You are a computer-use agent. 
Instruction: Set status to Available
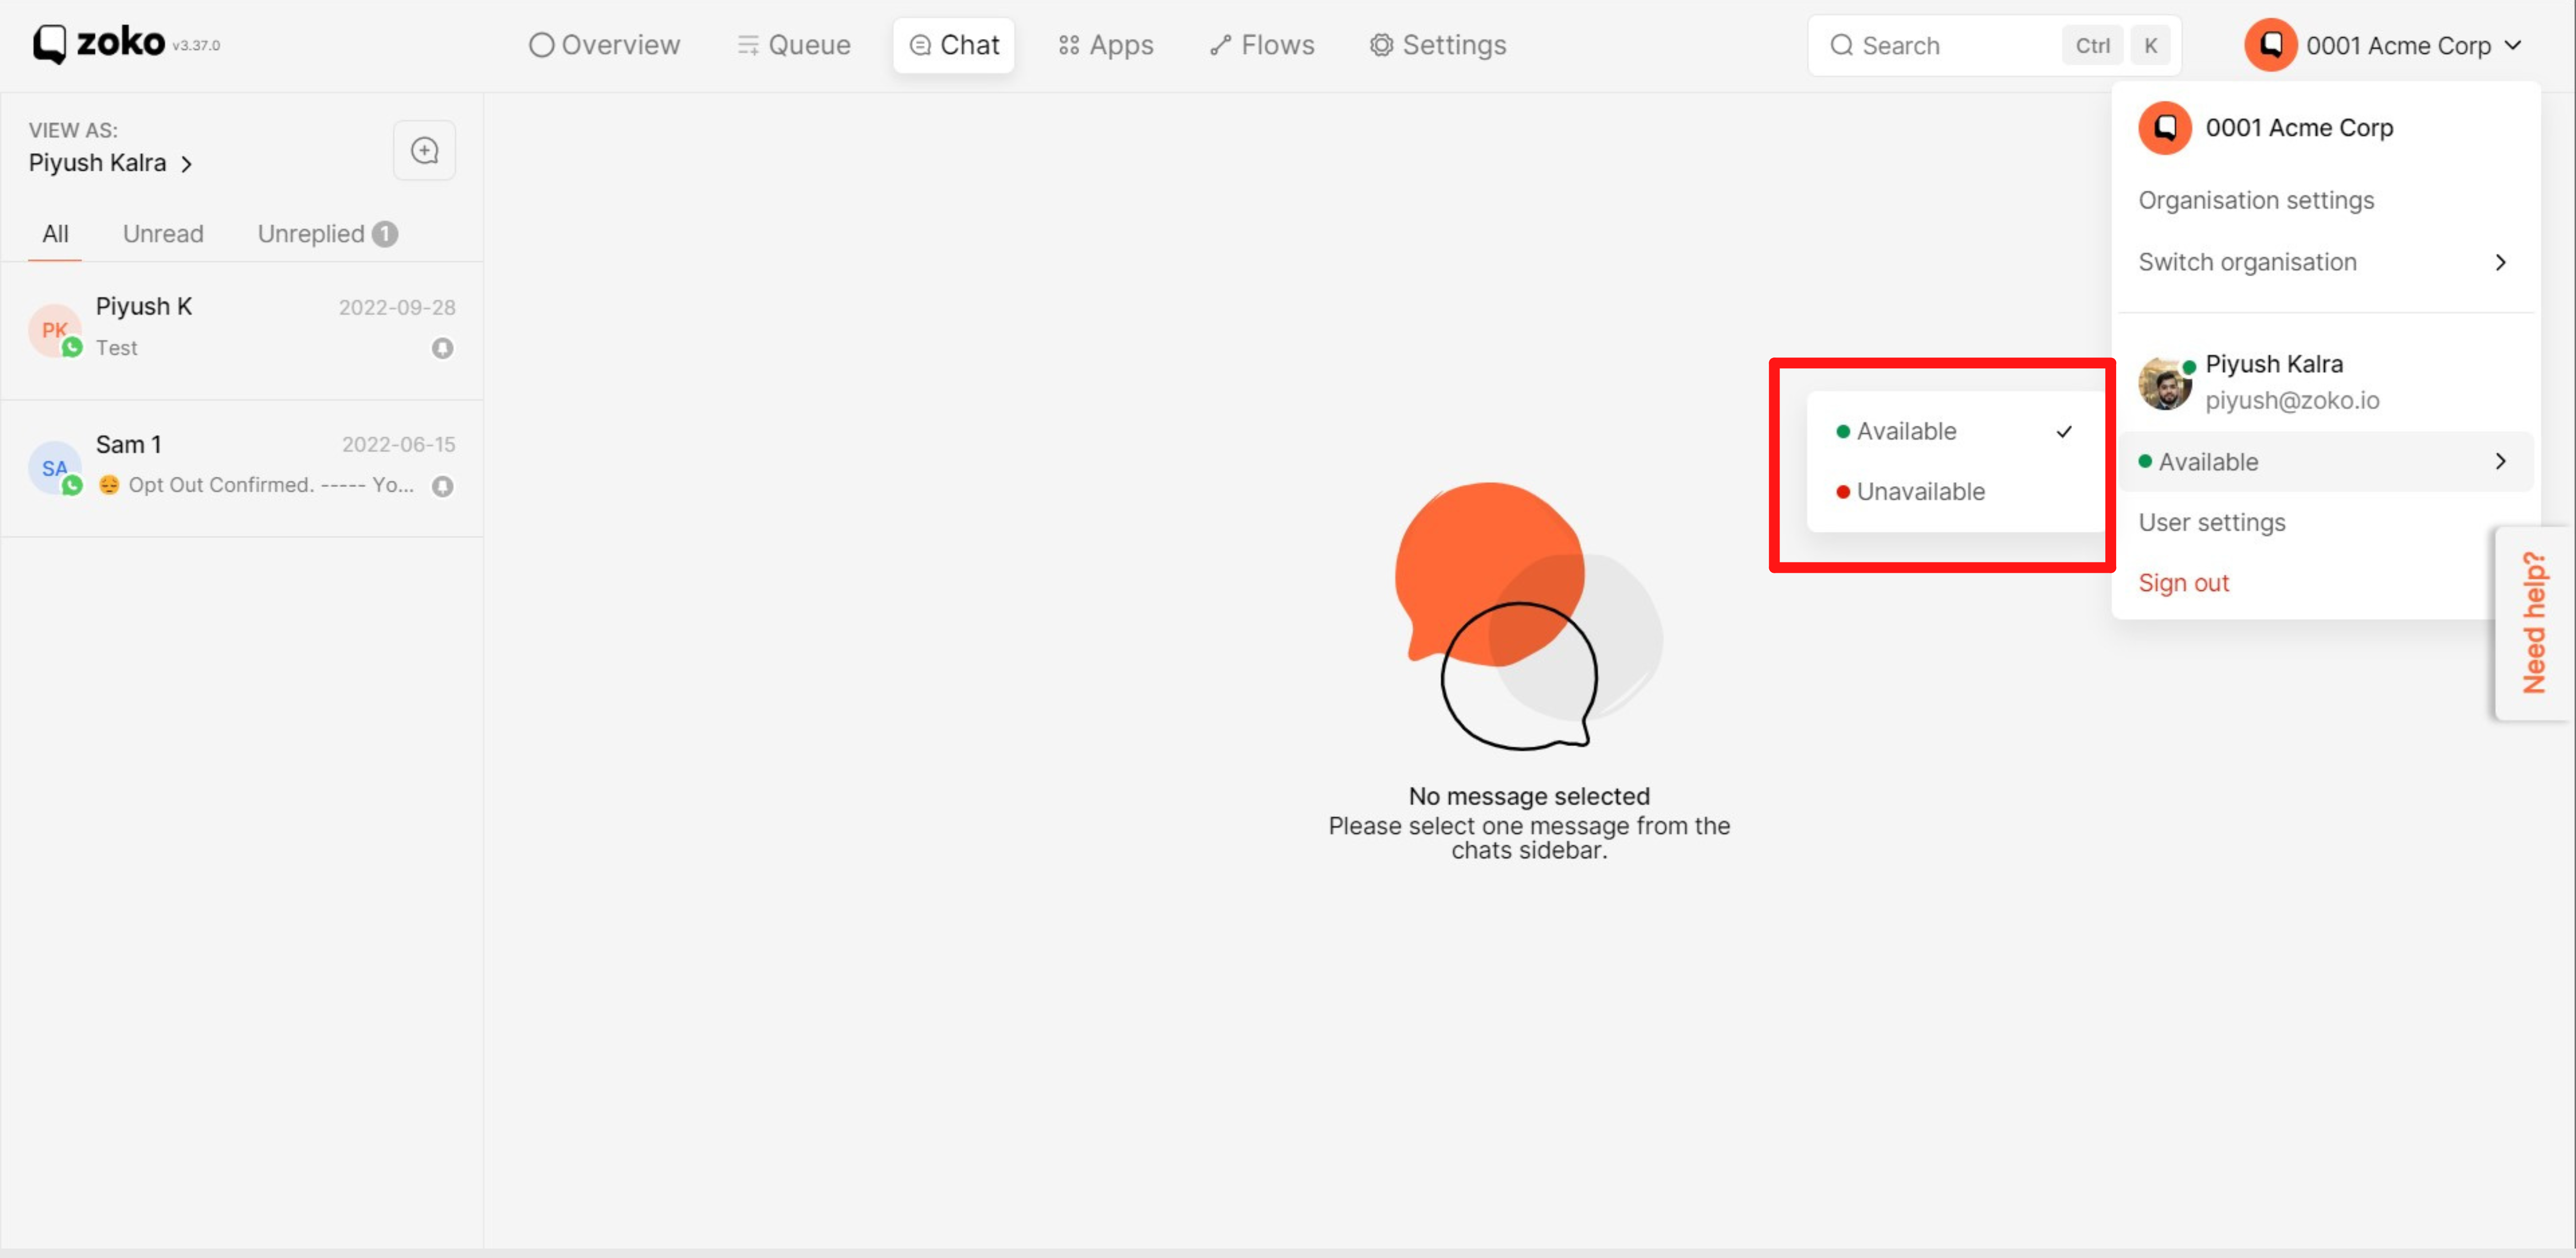click(x=1955, y=431)
